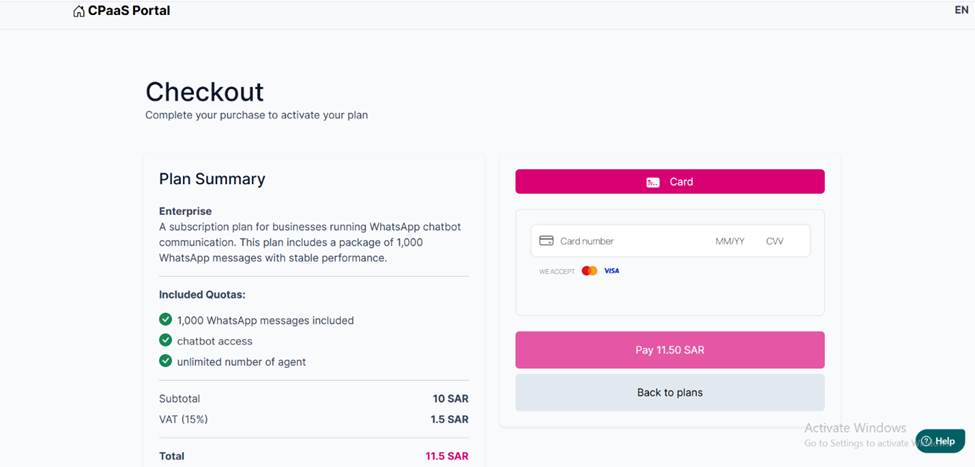Click the question mark icon in Help
The width and height of the screenshot is (975, 467).
click(926, 441)
